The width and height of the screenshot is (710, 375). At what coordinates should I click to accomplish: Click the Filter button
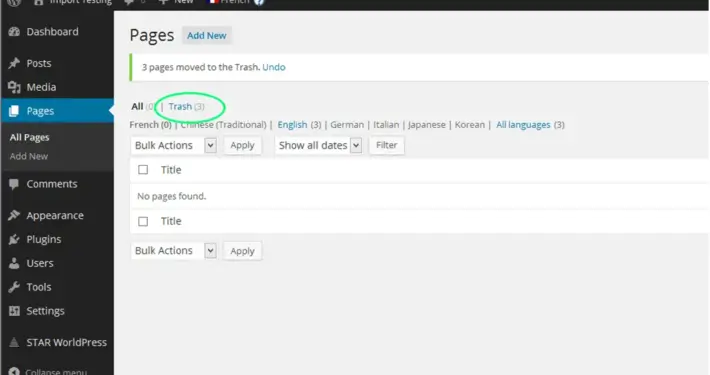pos(387,145)
